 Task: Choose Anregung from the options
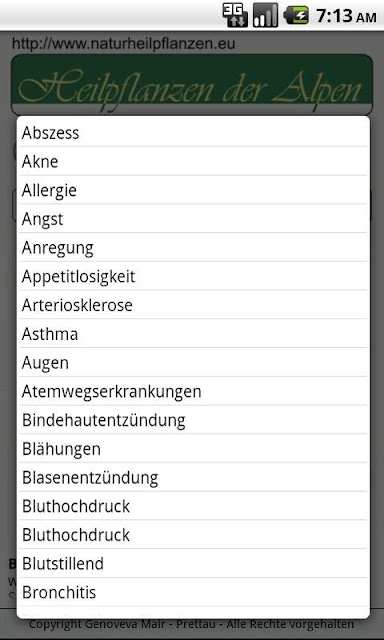tap(193, 248)
